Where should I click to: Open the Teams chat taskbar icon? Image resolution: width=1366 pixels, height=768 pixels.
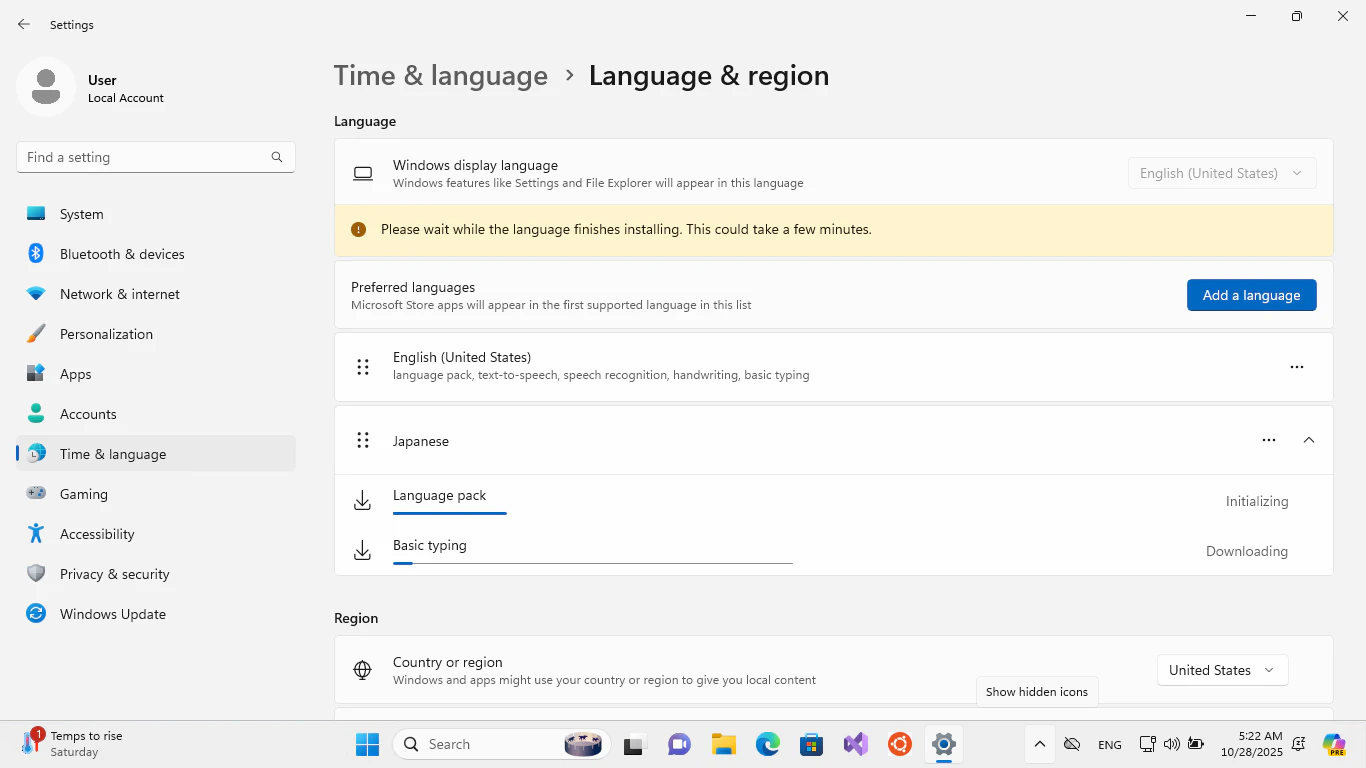click(679, 744)
